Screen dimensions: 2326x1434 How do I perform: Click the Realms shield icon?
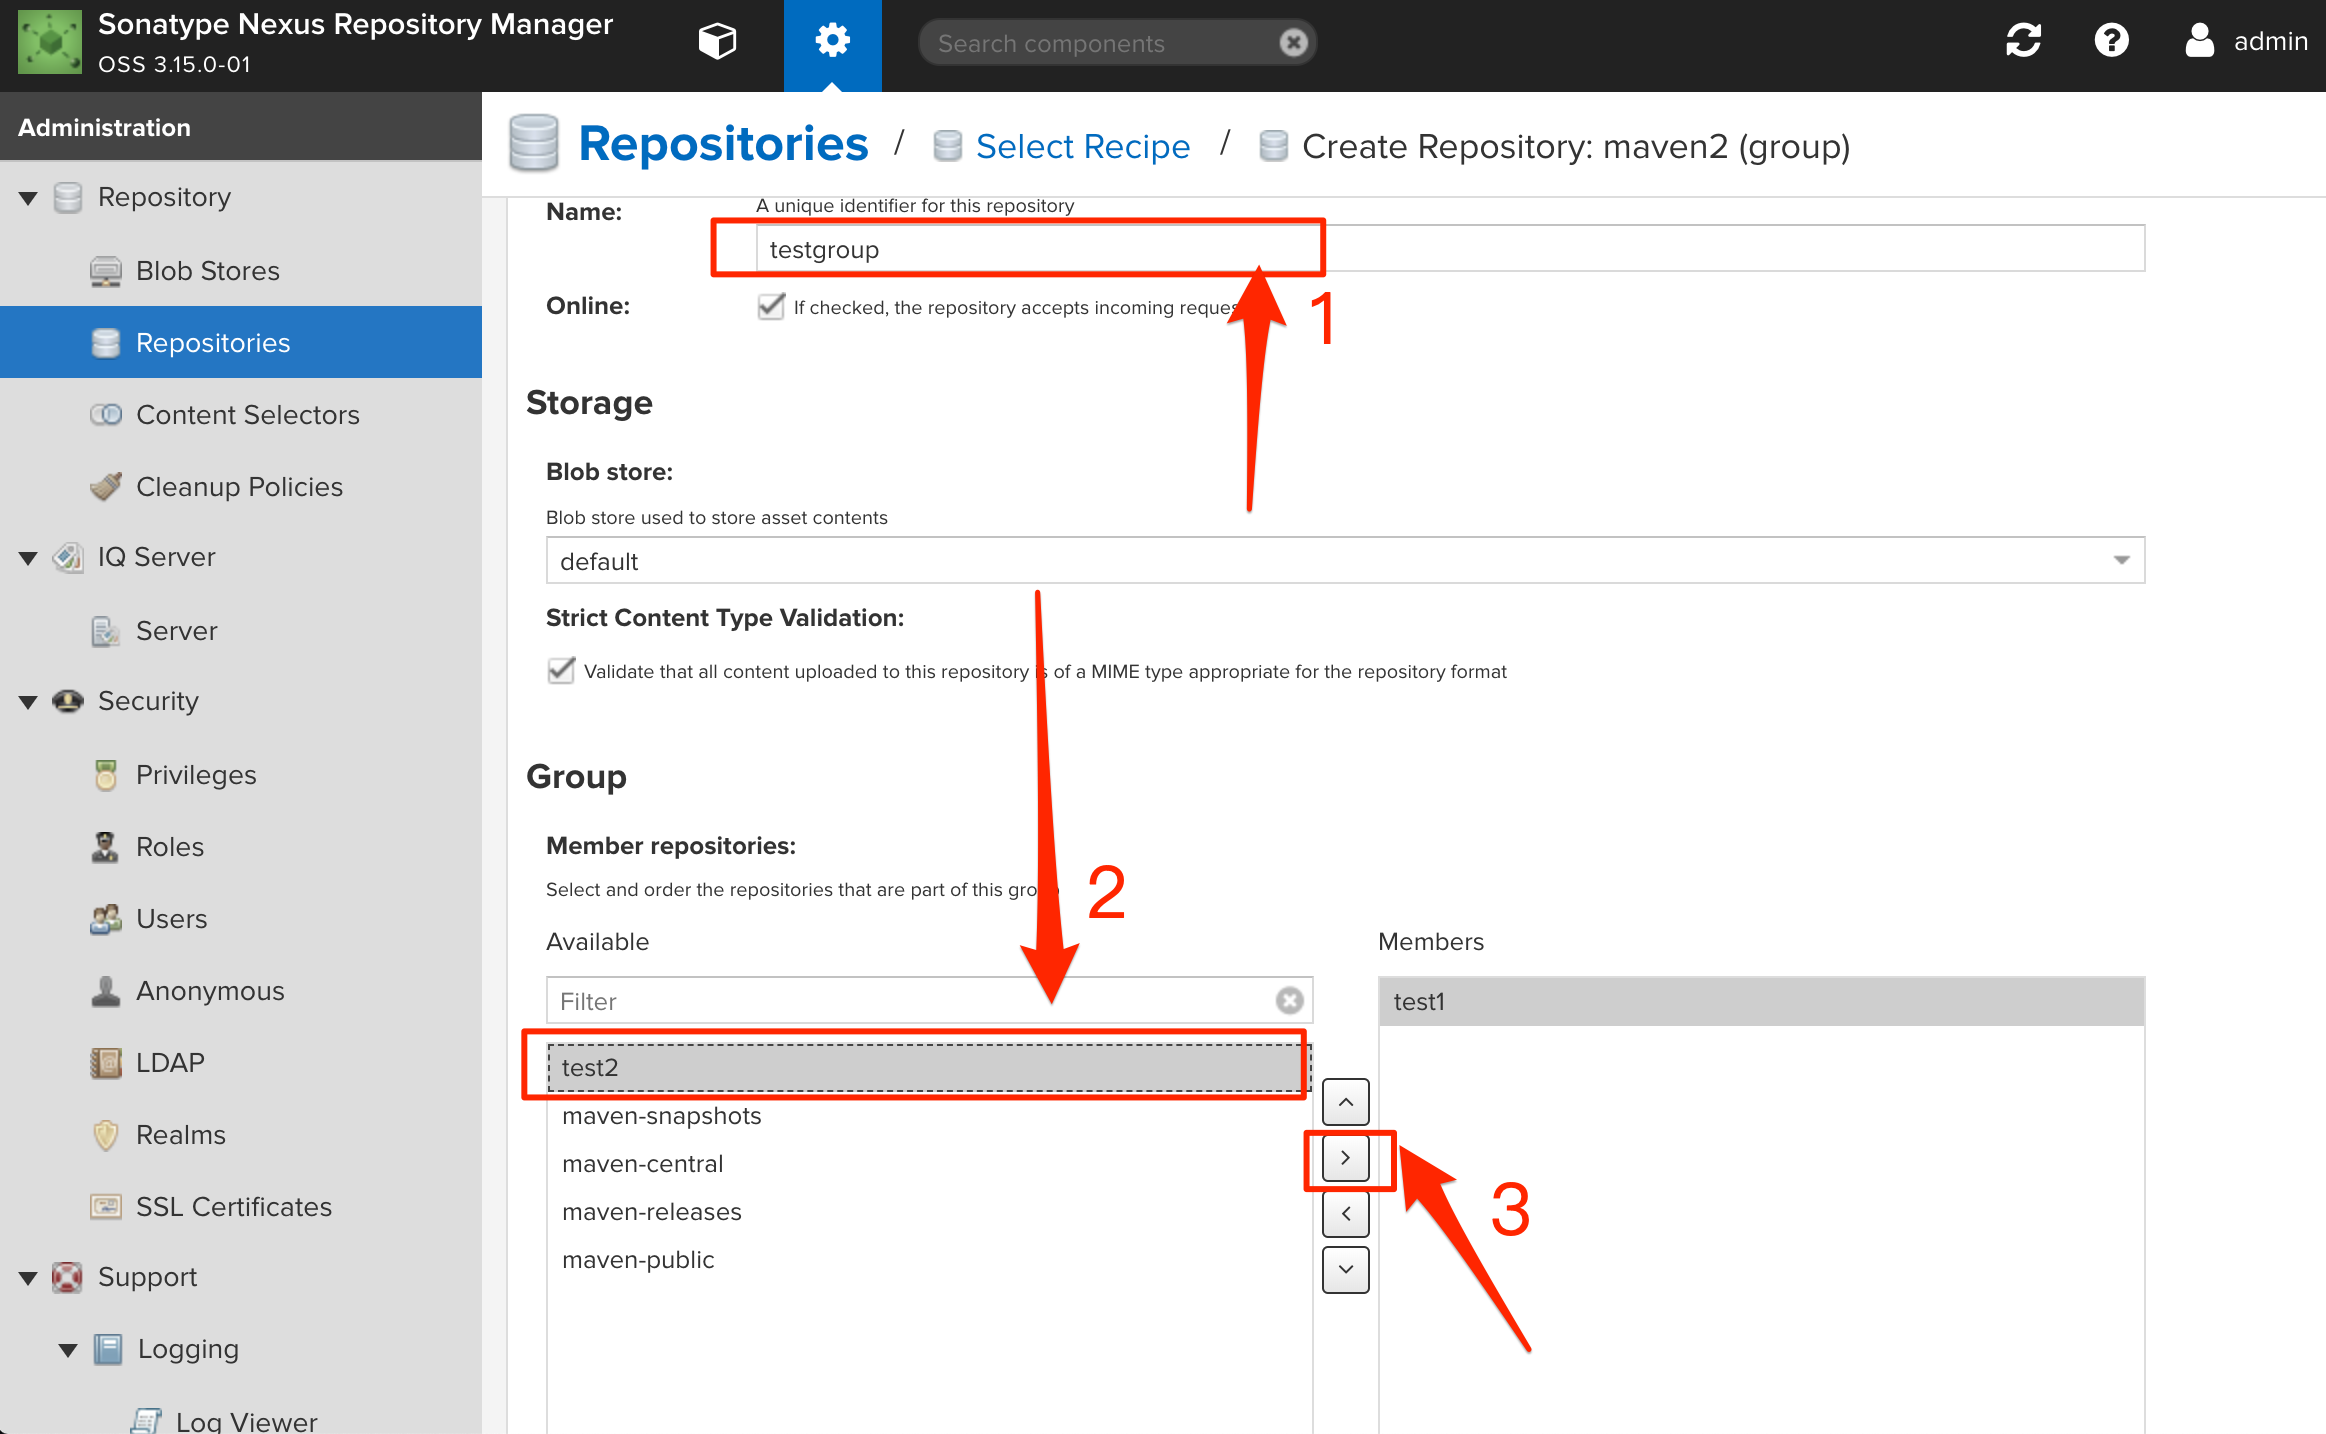pos(105,1135)
